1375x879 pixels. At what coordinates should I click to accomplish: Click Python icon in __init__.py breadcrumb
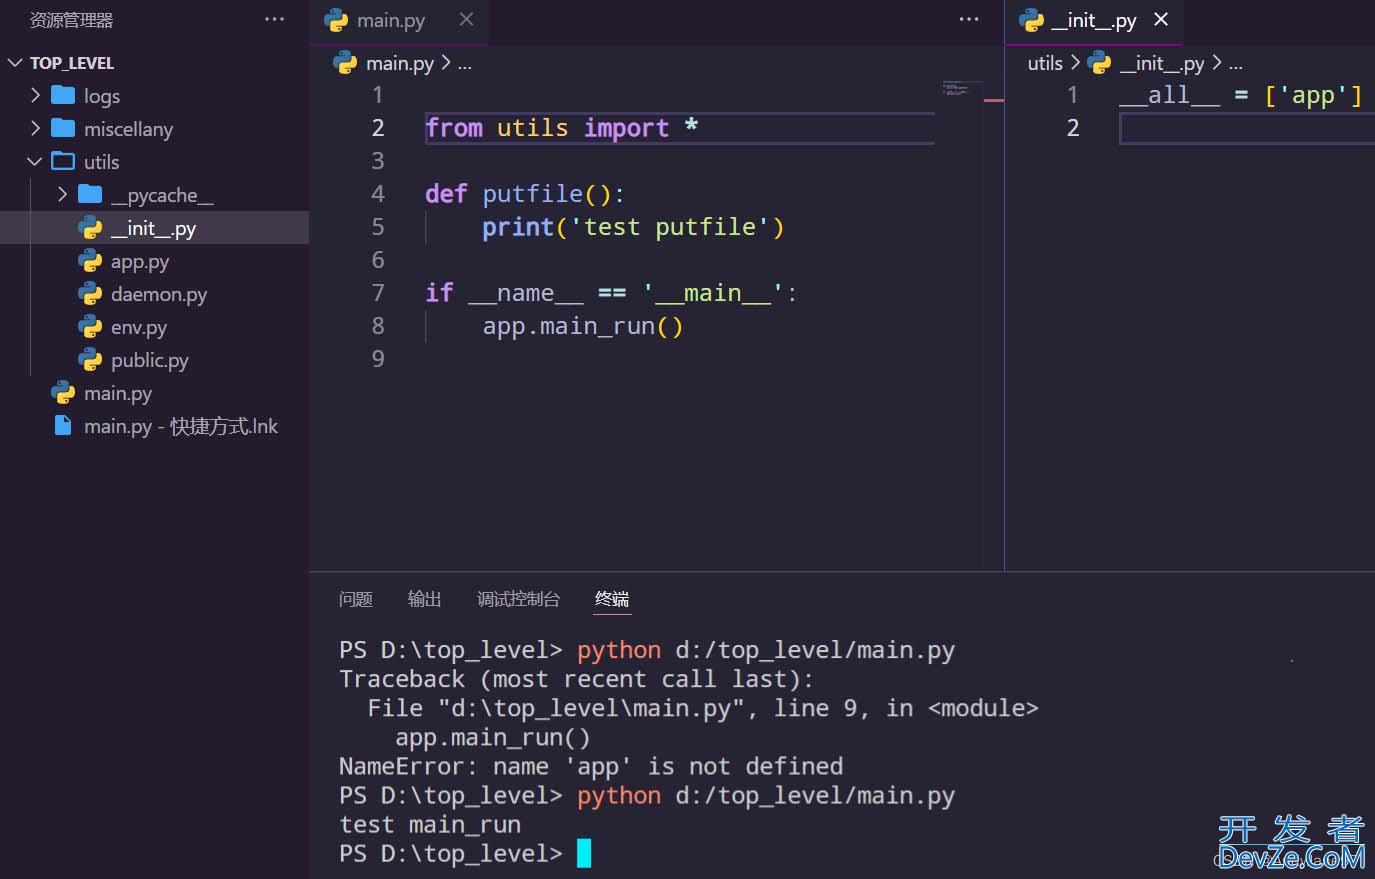[x=1099, y=63]
